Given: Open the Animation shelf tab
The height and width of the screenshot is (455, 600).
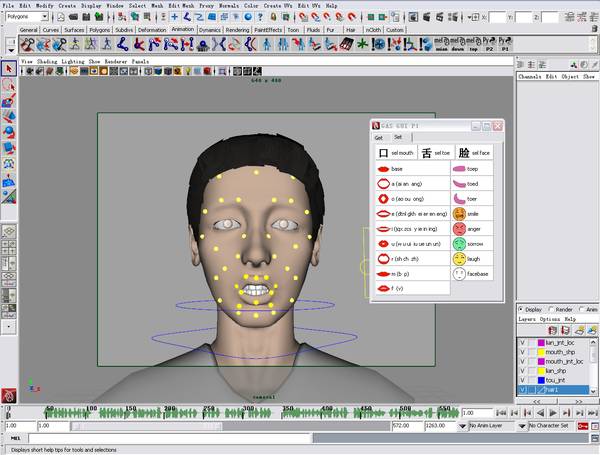Looking at the screenshot, I should click(x=182, y=30).
